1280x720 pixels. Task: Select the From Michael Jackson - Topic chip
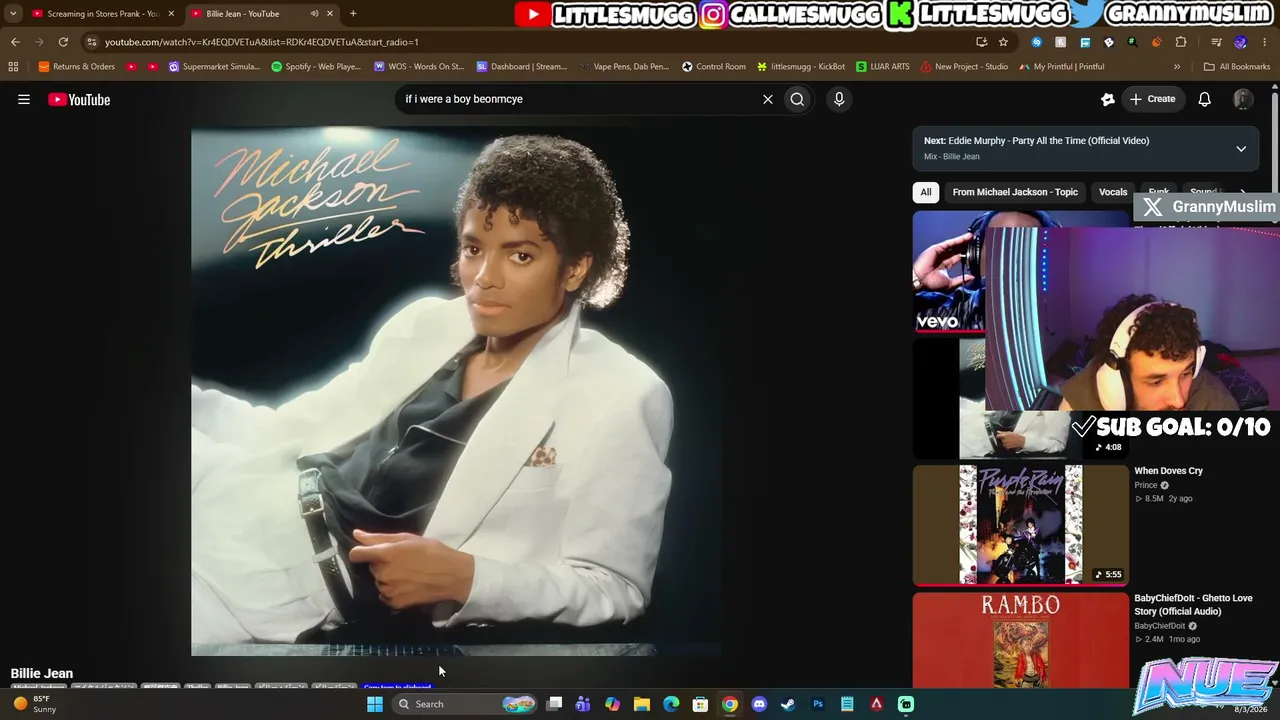1015,192
